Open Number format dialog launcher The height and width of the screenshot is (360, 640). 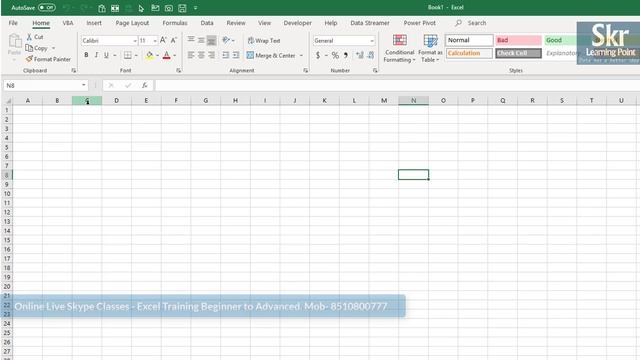(x=375, y=71)
